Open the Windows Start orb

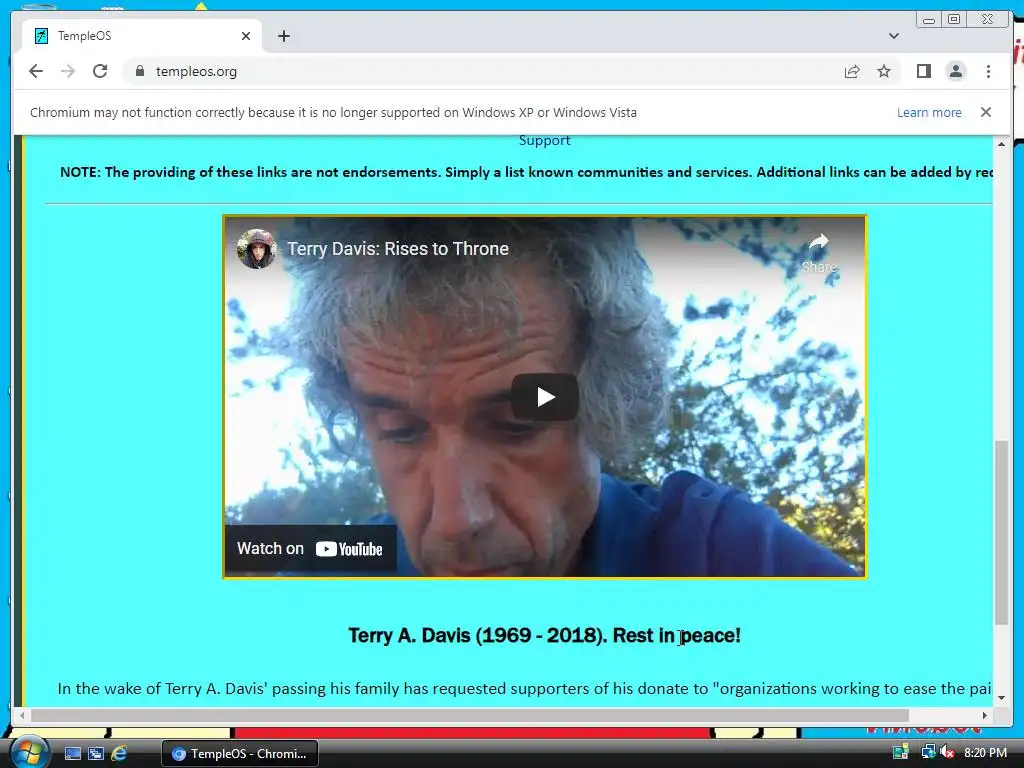point(28,752)
